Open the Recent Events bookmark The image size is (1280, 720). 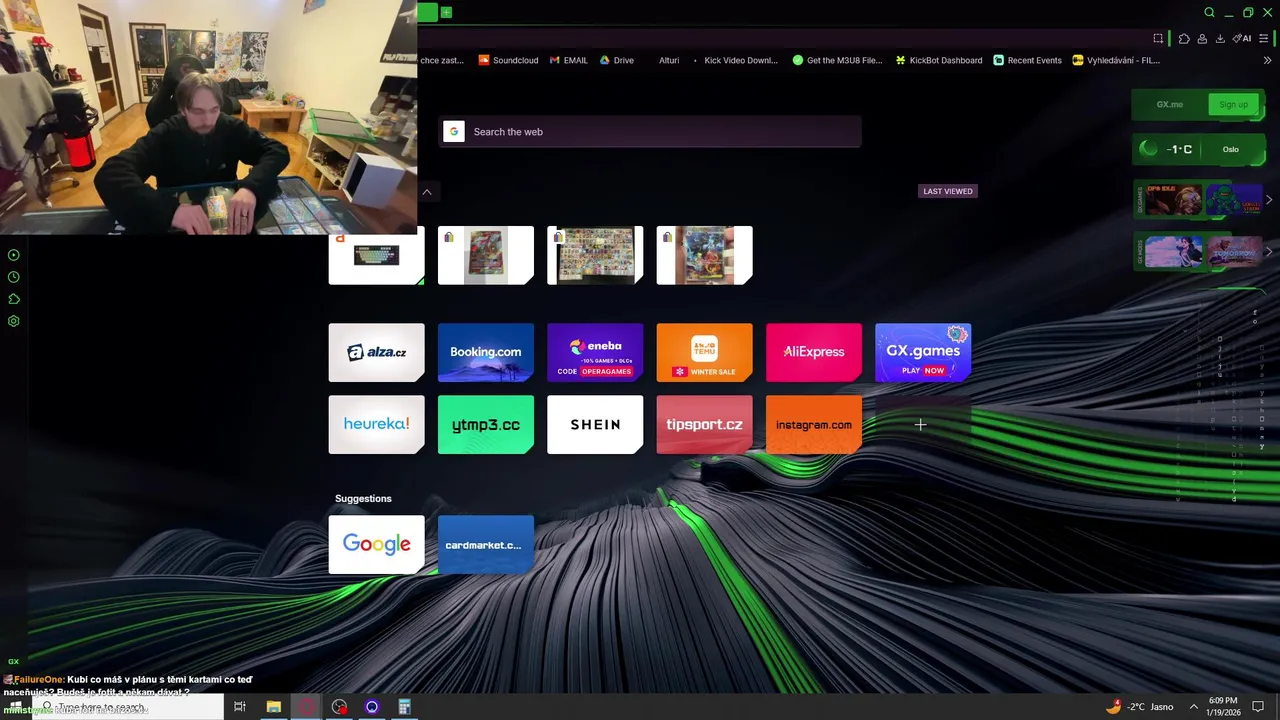click(1027, 60)
